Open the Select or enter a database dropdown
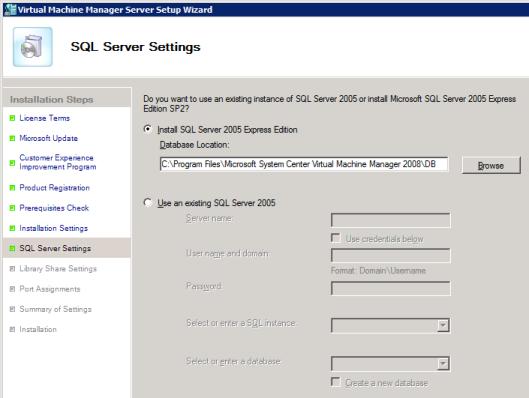529x398 pixels. coord(443,364)
